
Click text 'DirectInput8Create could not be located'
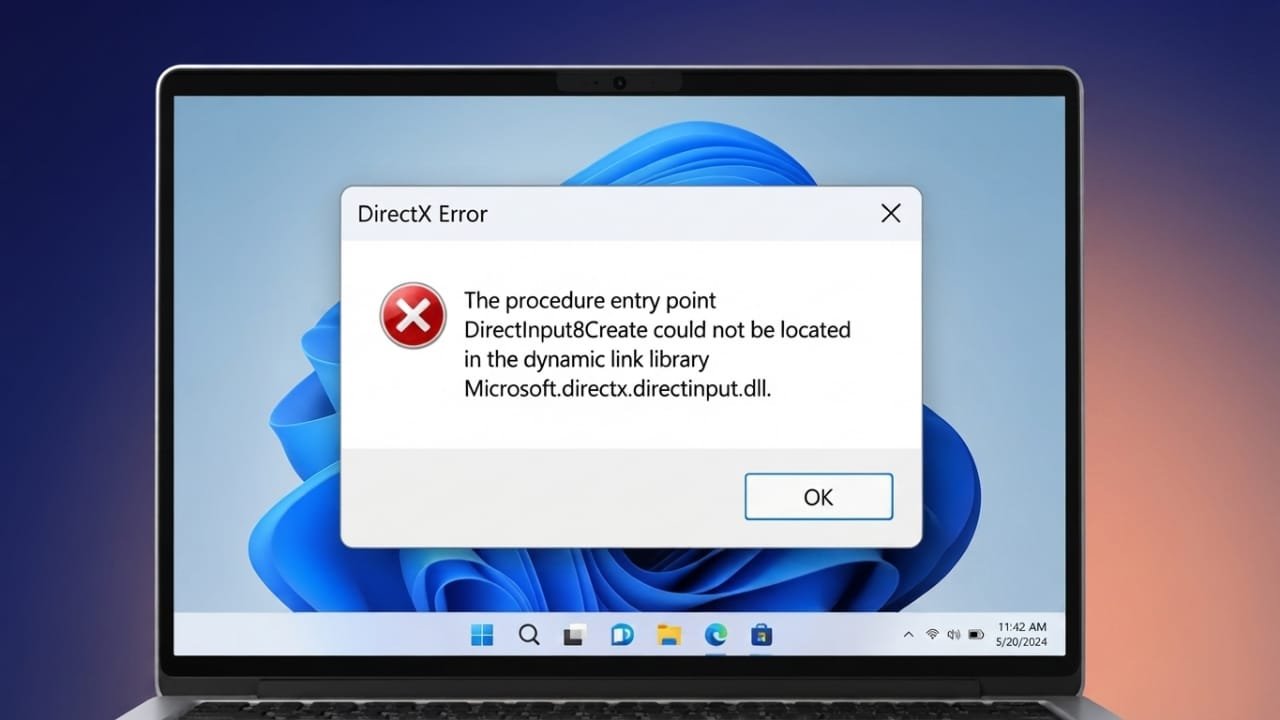(657, 330)
